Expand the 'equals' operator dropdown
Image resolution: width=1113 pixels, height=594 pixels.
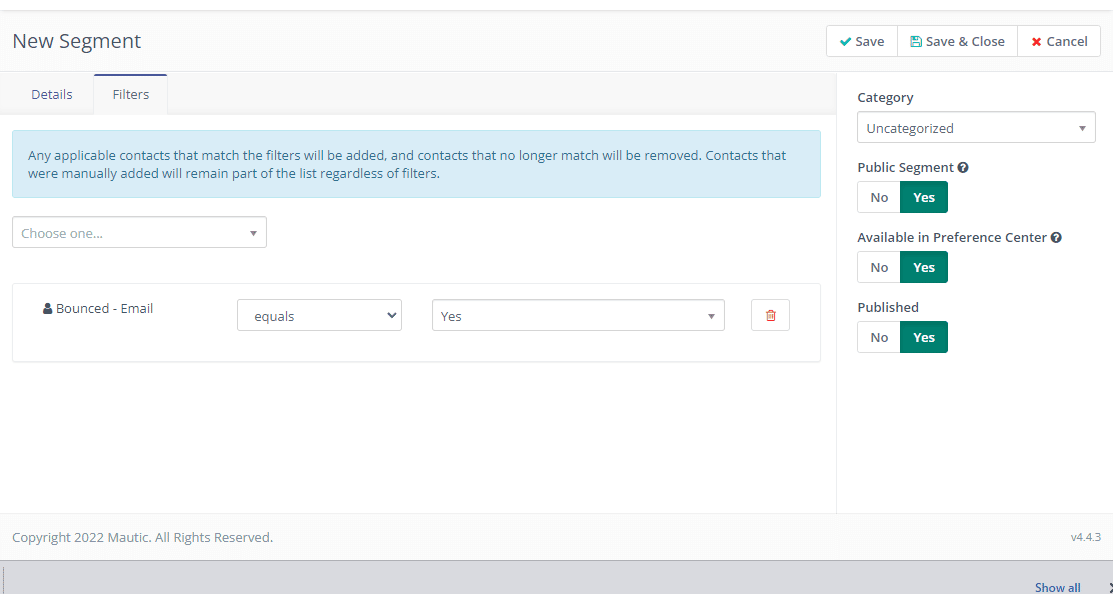pos(319,316)
